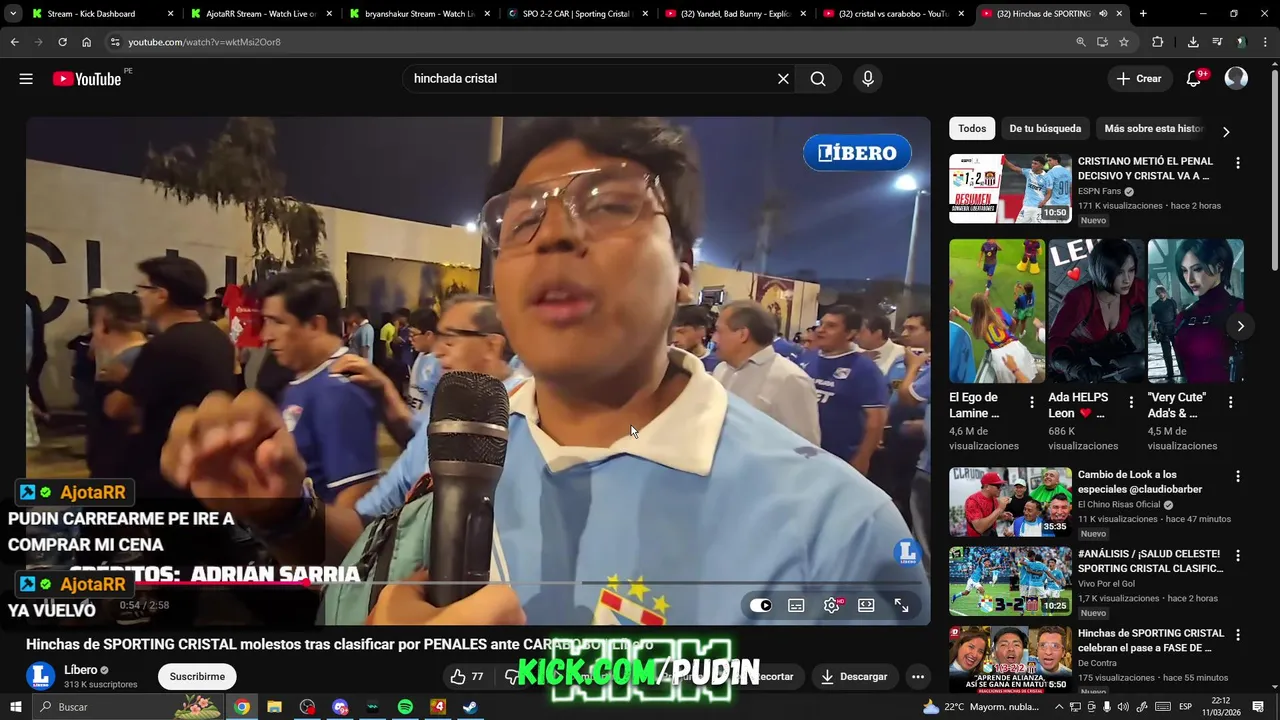The width and height of the screenshot is (1280, 720).
Task: Open the Líbero channel avatar
Action: pos(41,677)
